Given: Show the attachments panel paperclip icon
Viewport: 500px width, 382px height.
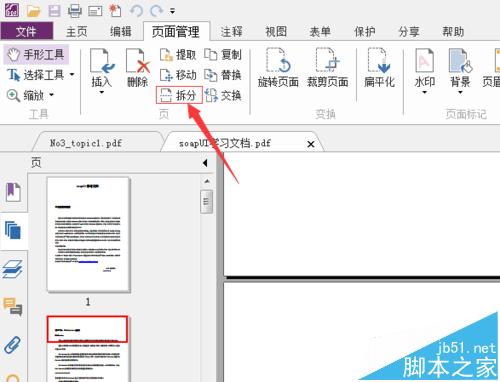Looking at the screenshot, I should coord(13,345).
